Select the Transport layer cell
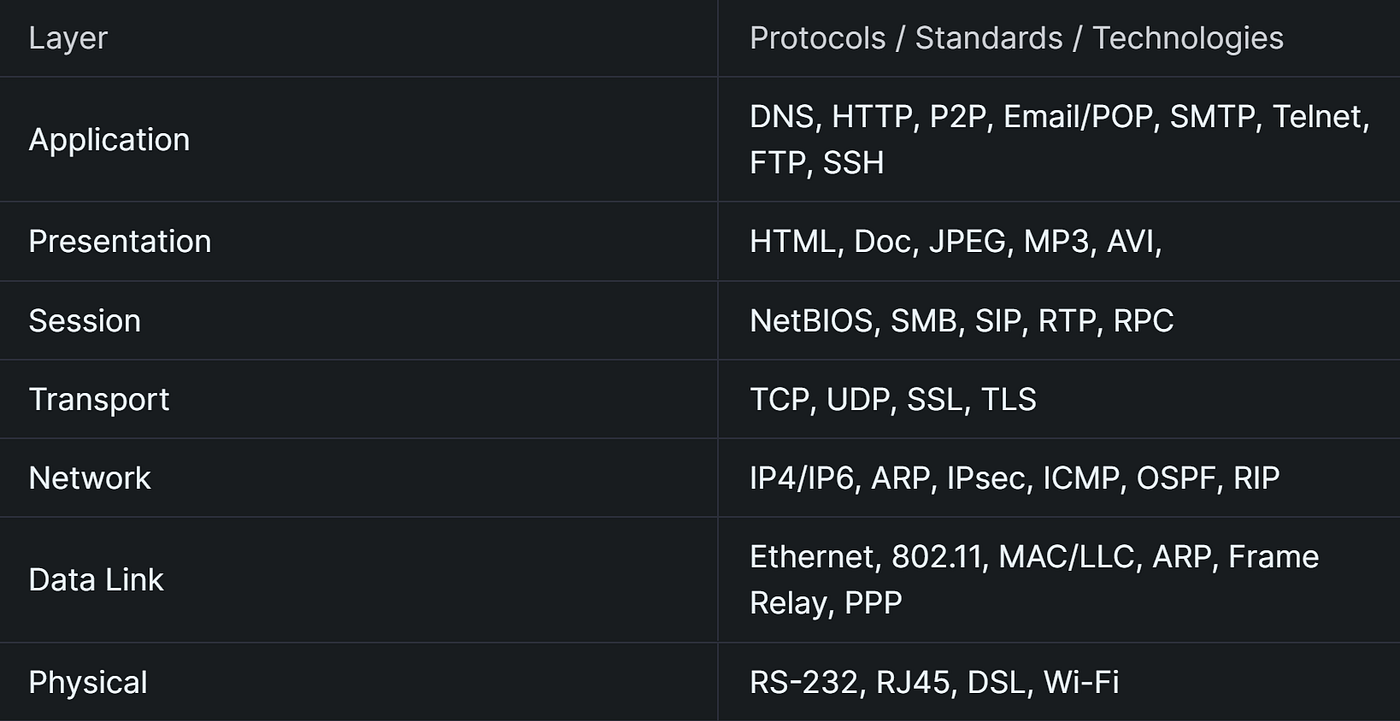1400x721 pixels. point(358,399)
